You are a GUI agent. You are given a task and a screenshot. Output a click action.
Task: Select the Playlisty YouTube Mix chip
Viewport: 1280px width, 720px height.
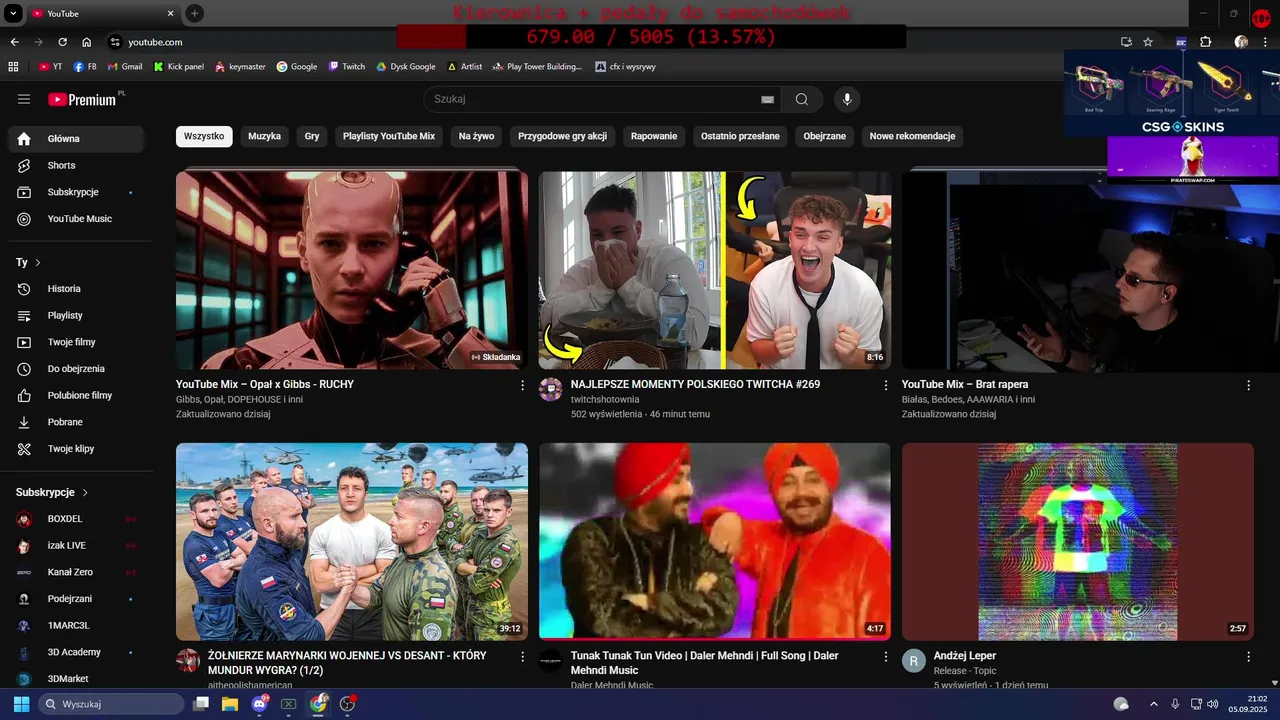pos(389,136)
